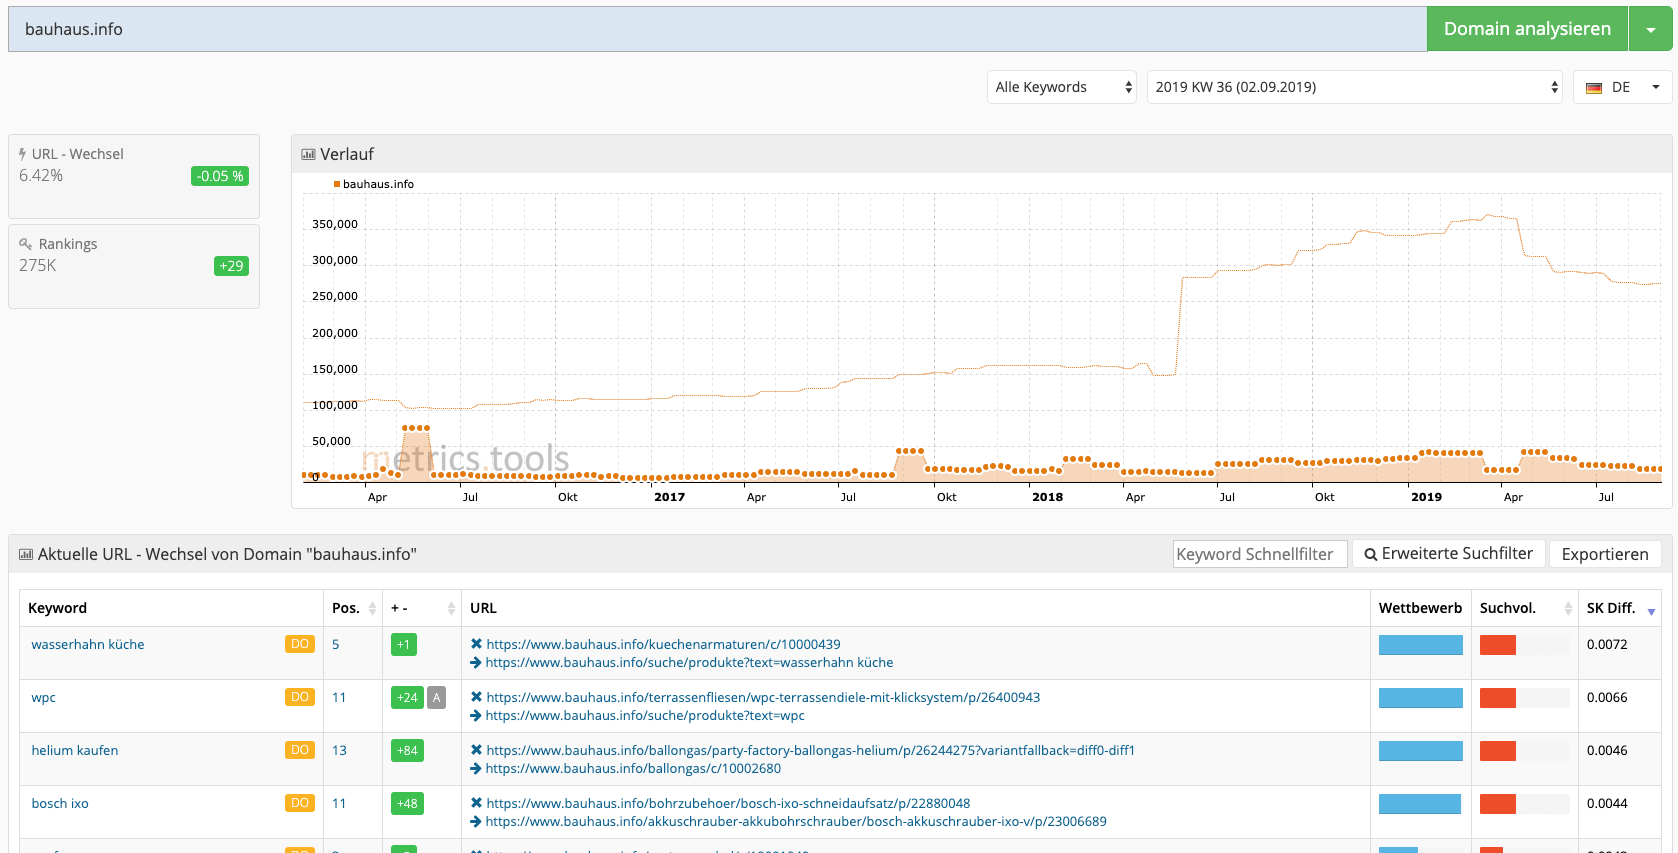
Task: Edit the bauhaus.info domain field
Action: (x=717, y=29)
